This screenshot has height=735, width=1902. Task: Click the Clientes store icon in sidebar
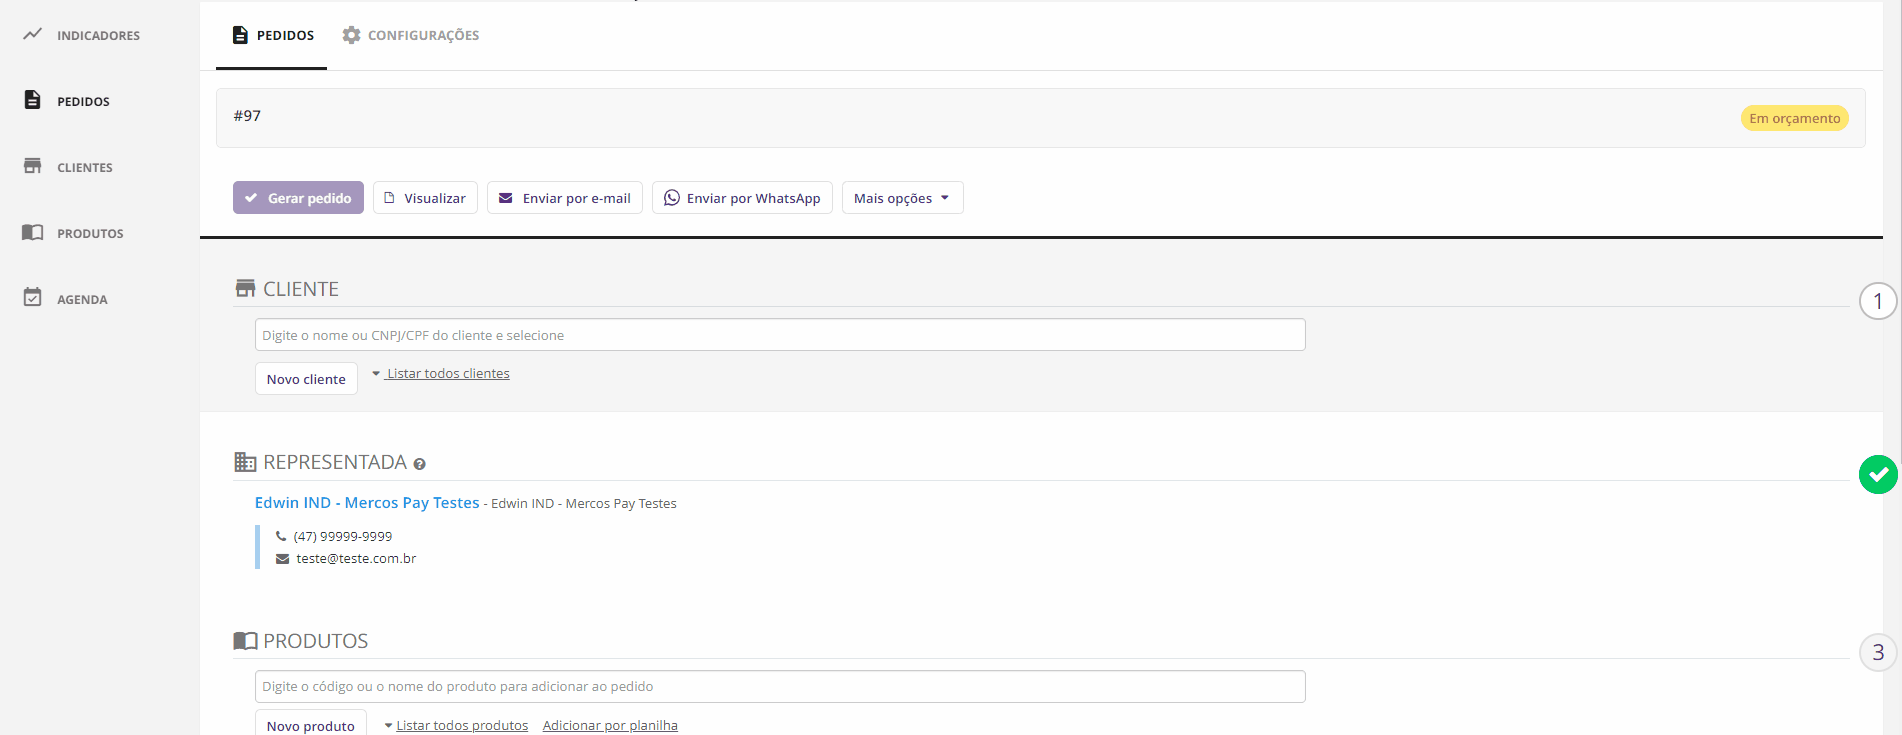33,166
